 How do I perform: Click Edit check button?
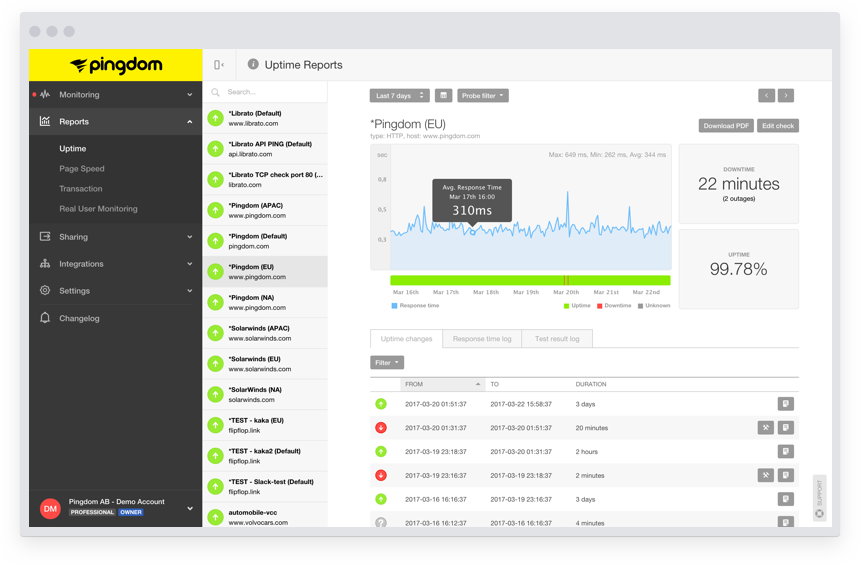pos(778,126)
